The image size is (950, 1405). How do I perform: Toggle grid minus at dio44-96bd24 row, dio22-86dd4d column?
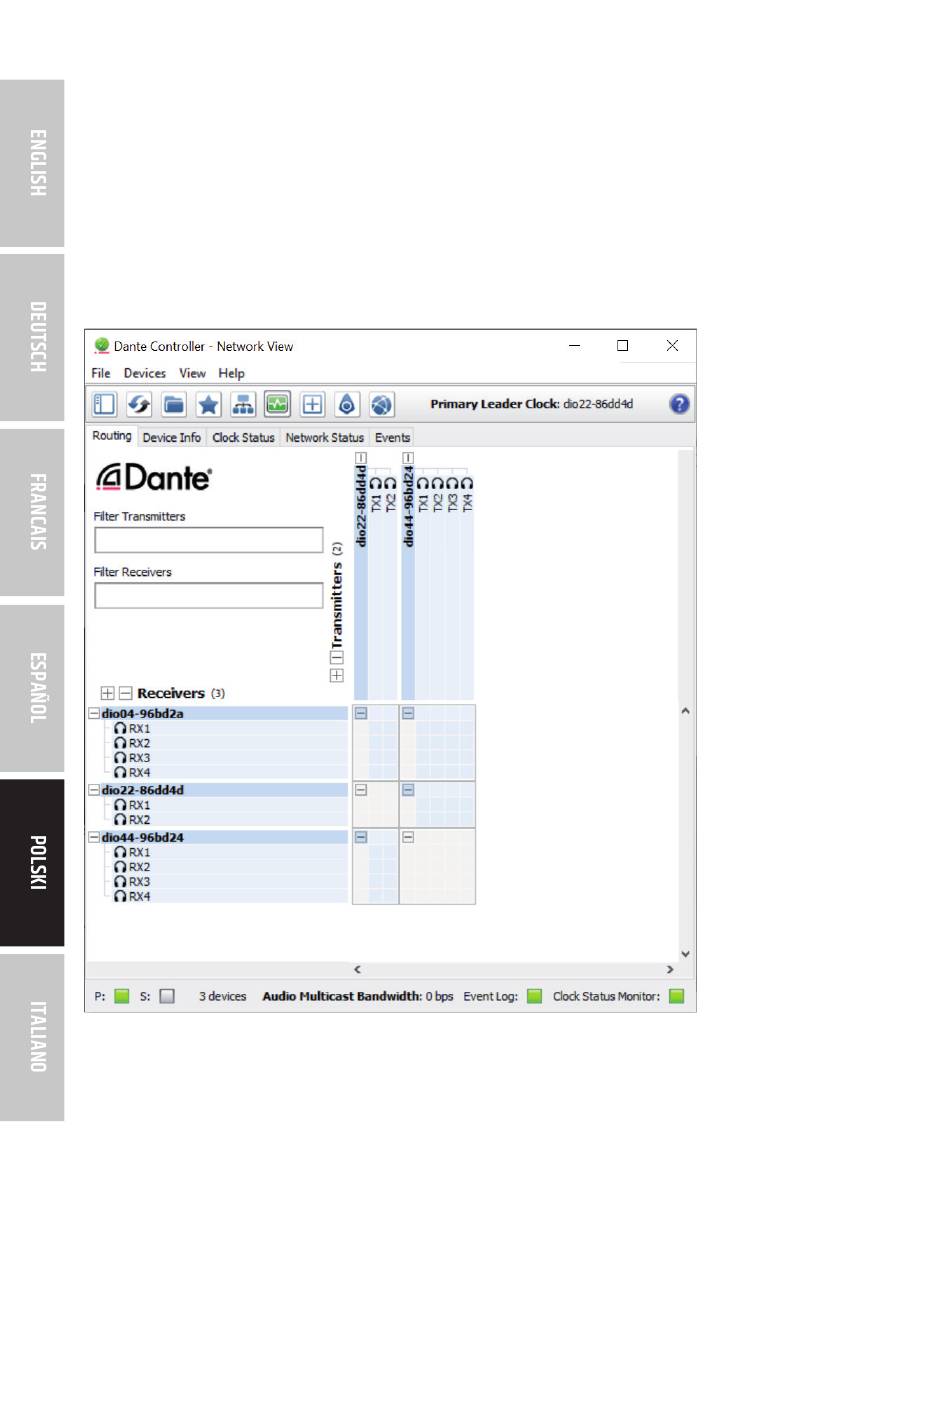[x=361, y=837]
